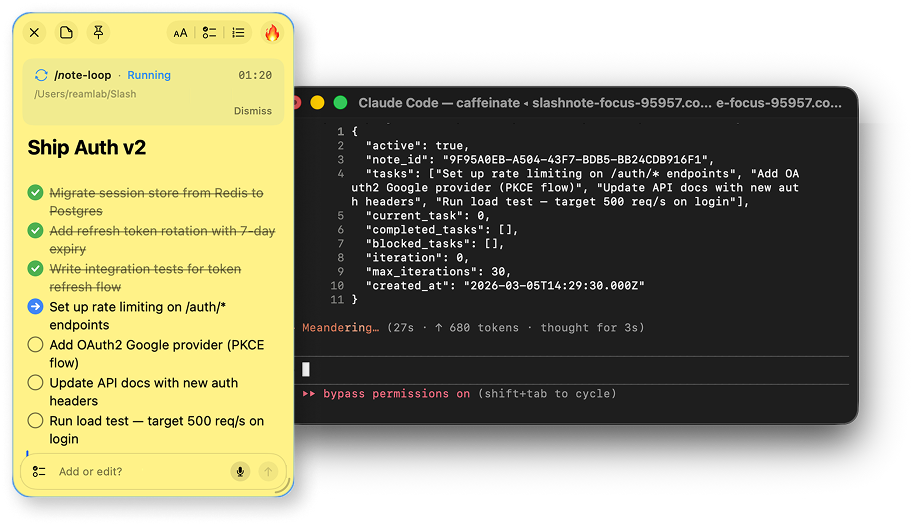The width and height of the screenshot is (915, 526).
Task: Click the Ship Auth v2 note title
Action: (86, 148)
